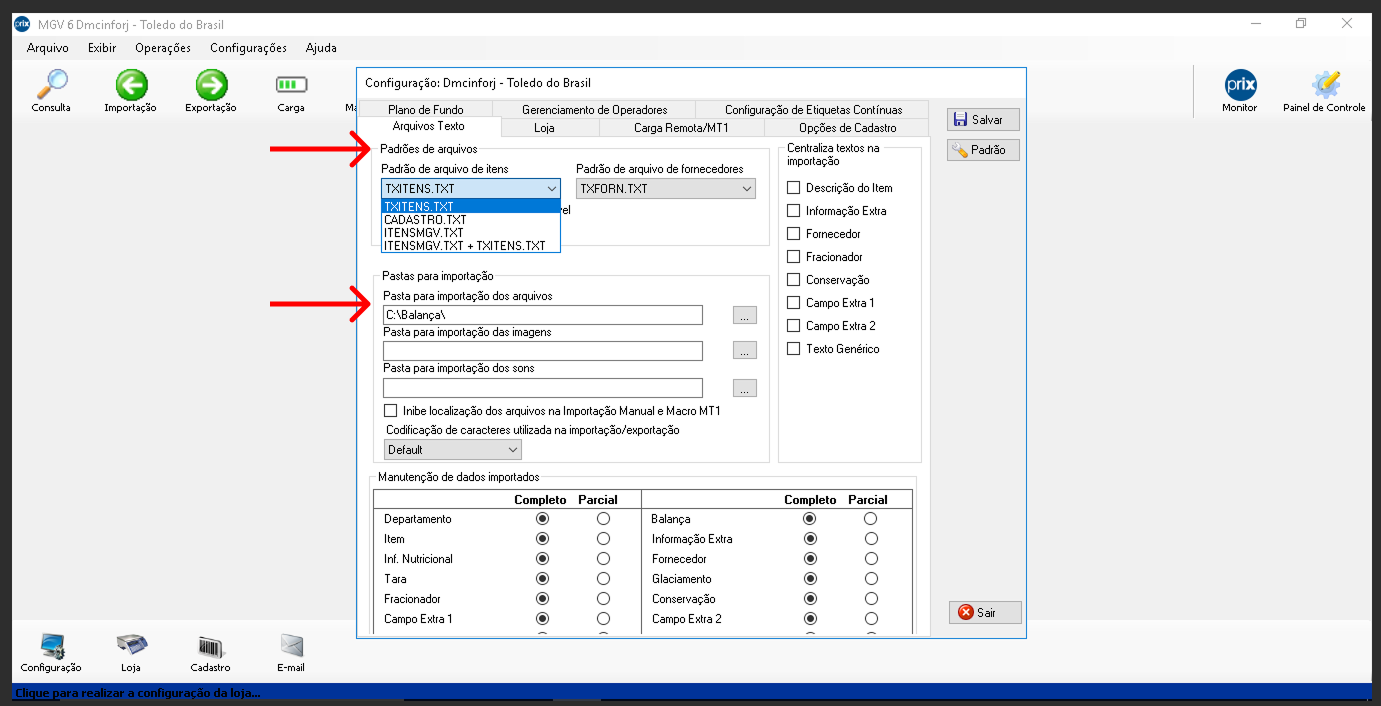Expand Padrão de arquivo de fornecedores dropdown

(x=665, y=189)
